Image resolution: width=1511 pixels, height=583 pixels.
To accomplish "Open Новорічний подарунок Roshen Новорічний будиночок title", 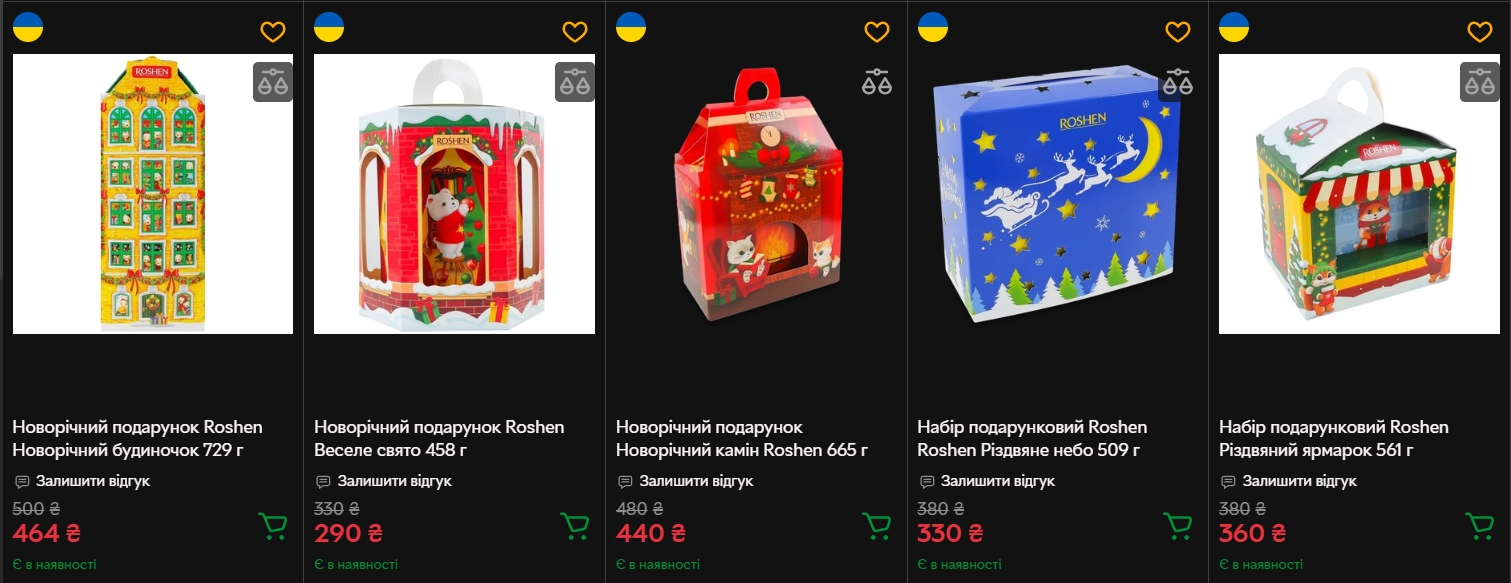I will point(137,439).
